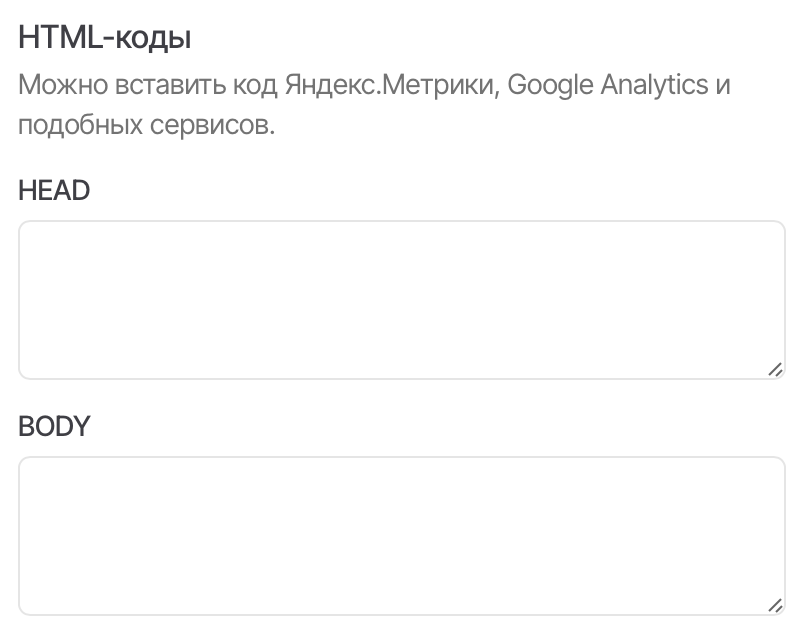Click the Яндекс.Метрики text in description
This screenshot has height=634, width=808.
pos(391,84)
